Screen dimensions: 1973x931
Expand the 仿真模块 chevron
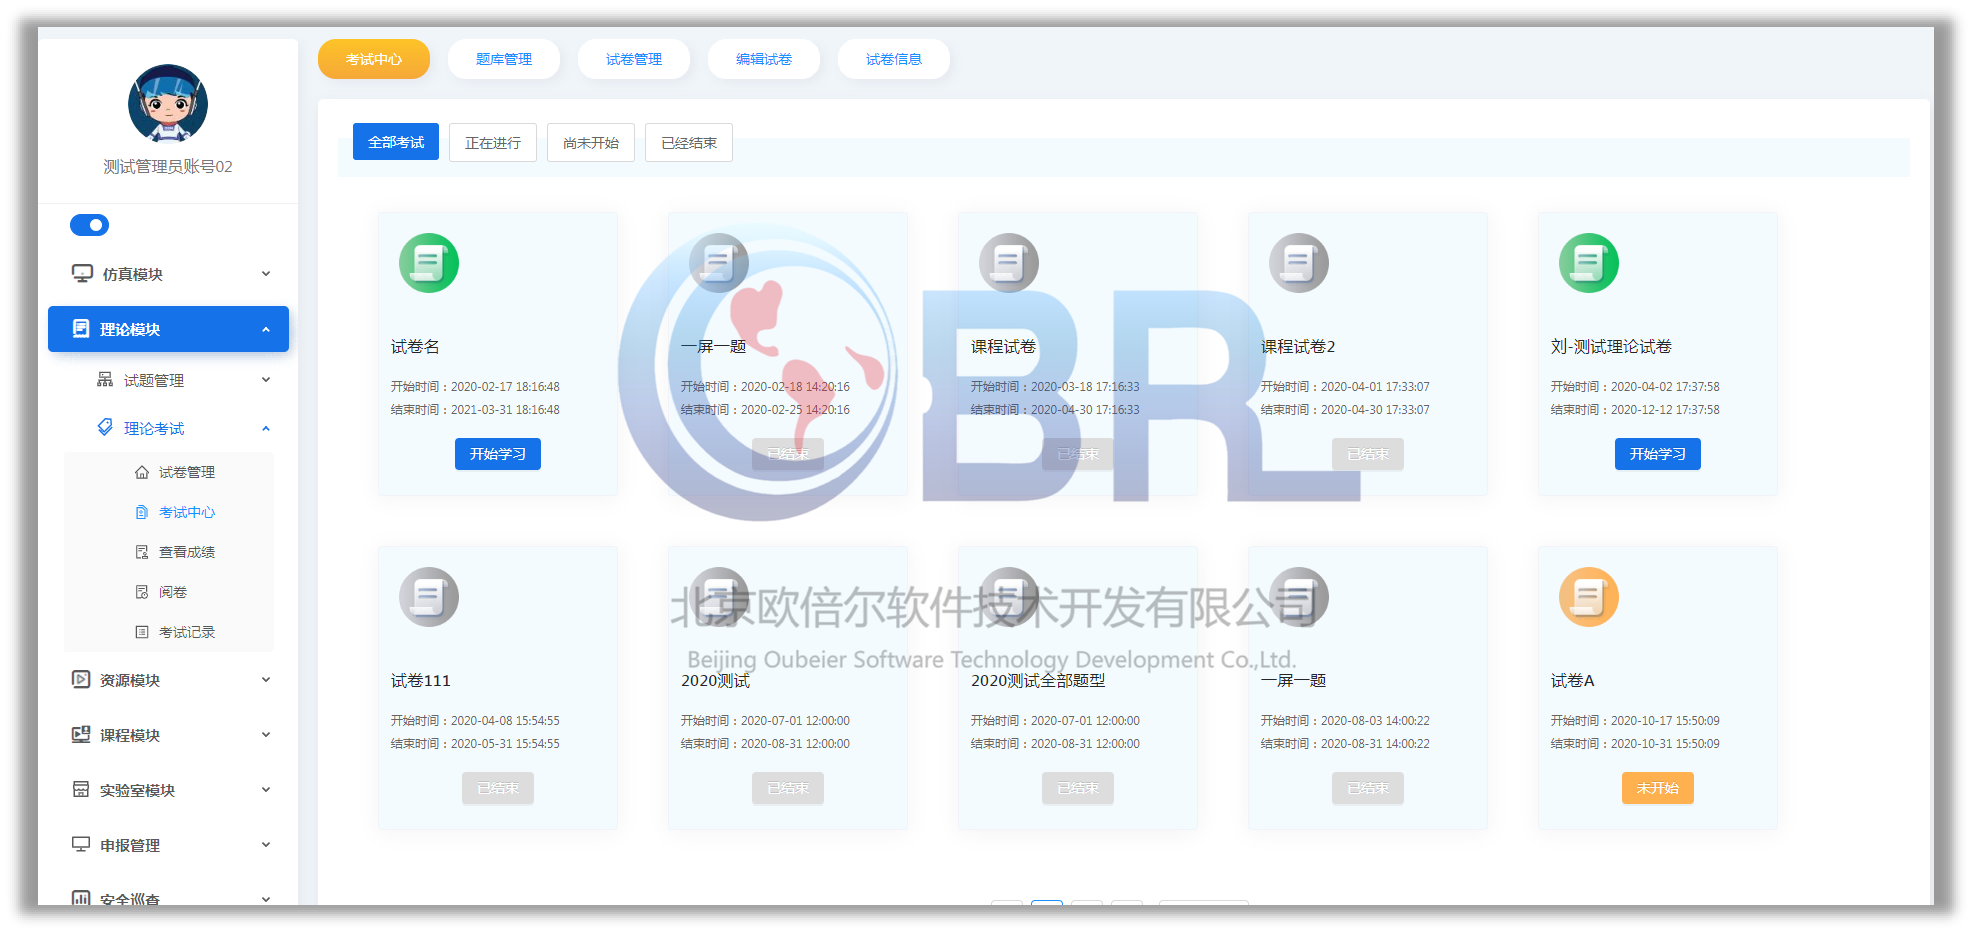click(x=266, y=274)
